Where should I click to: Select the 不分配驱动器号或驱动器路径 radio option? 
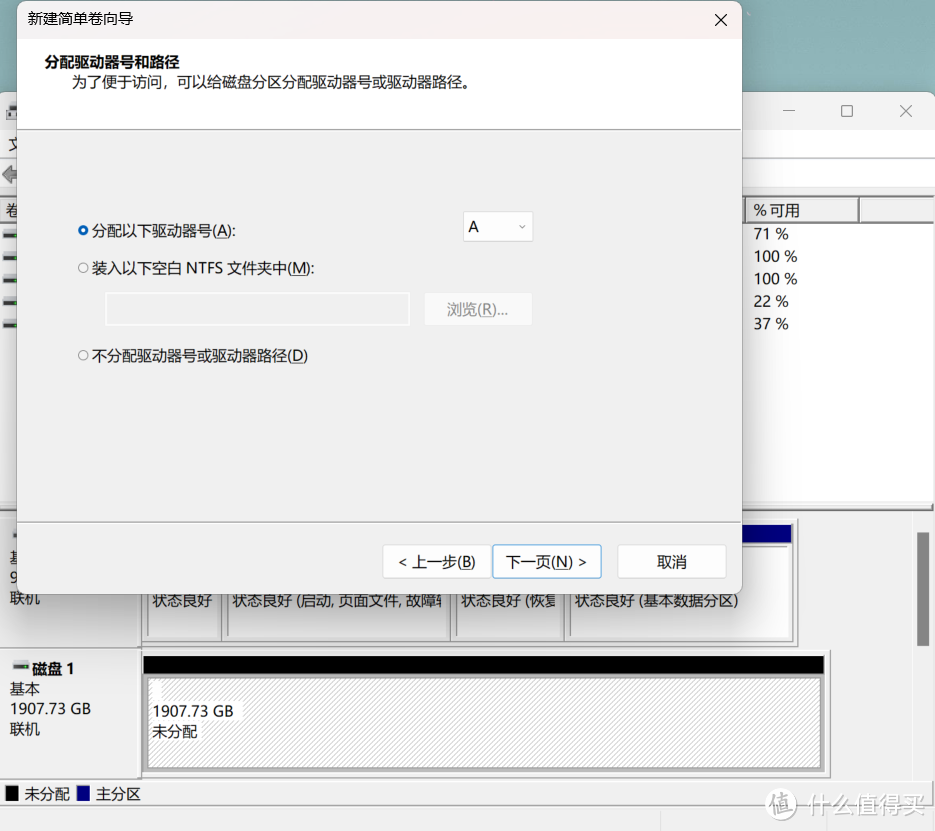click(83, 354)
